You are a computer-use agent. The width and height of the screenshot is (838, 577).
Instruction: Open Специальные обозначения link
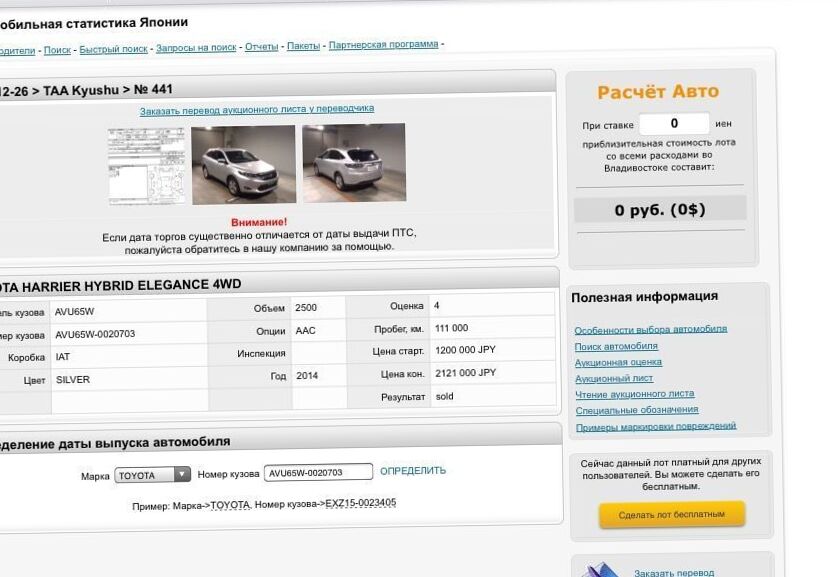click(637, 410)
